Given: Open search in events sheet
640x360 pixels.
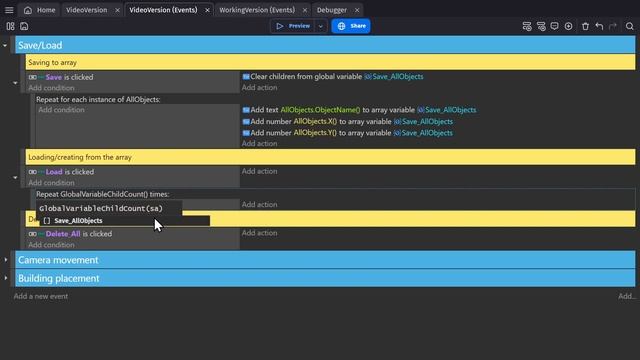Looking at the screenshot, I should [629, 26].
